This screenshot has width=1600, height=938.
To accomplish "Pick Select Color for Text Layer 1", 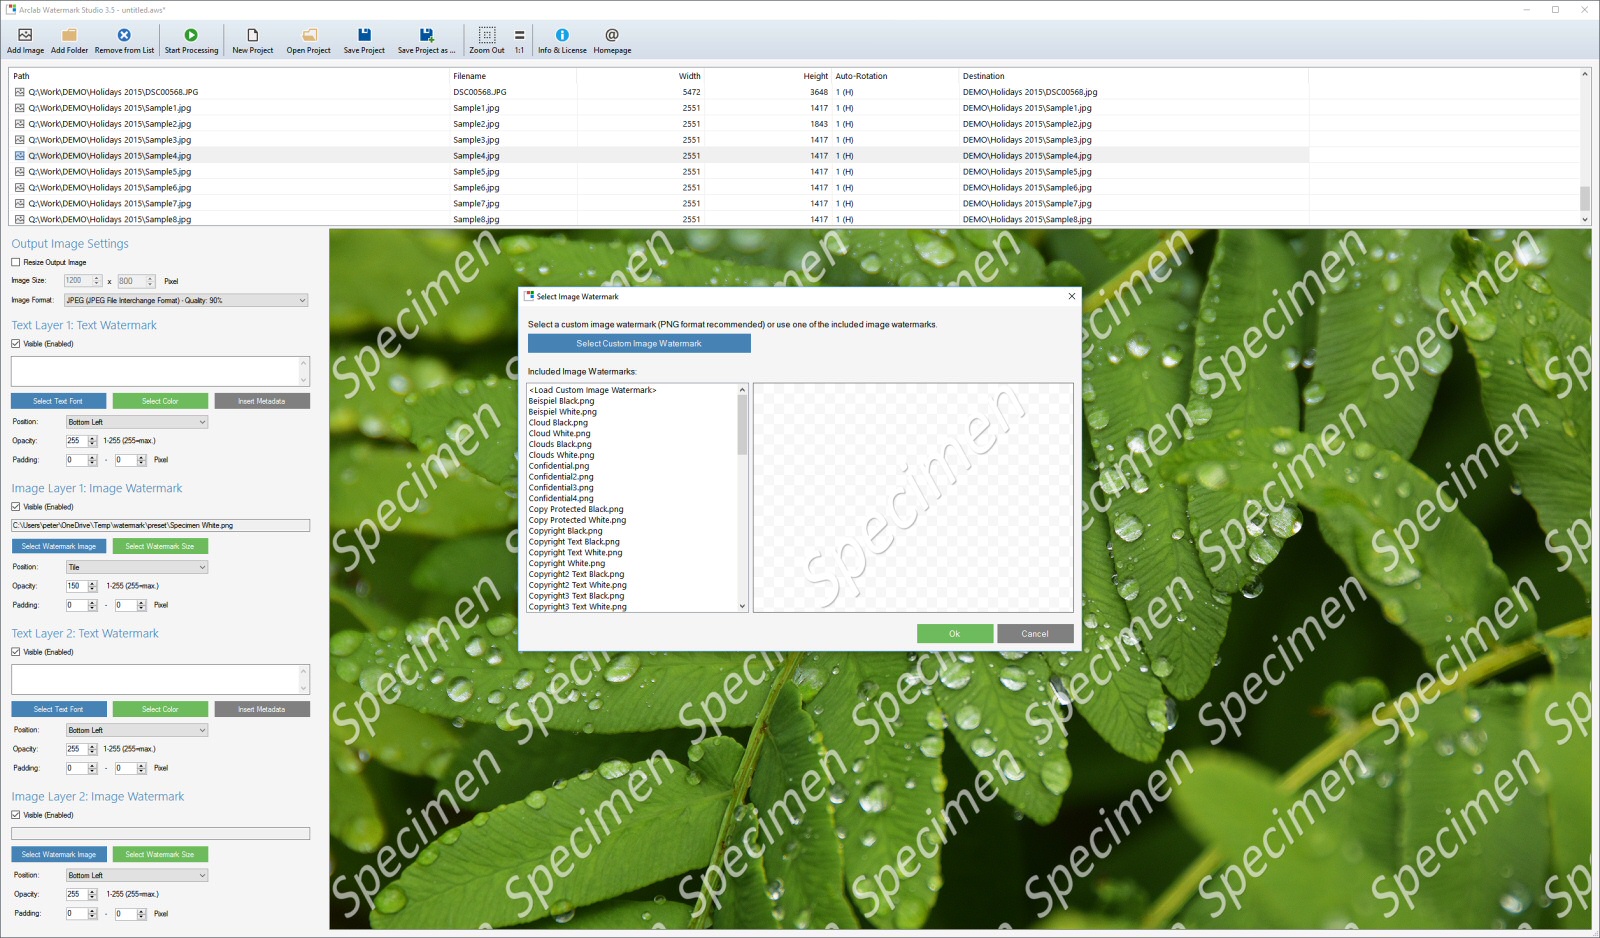I will (160, 401).
